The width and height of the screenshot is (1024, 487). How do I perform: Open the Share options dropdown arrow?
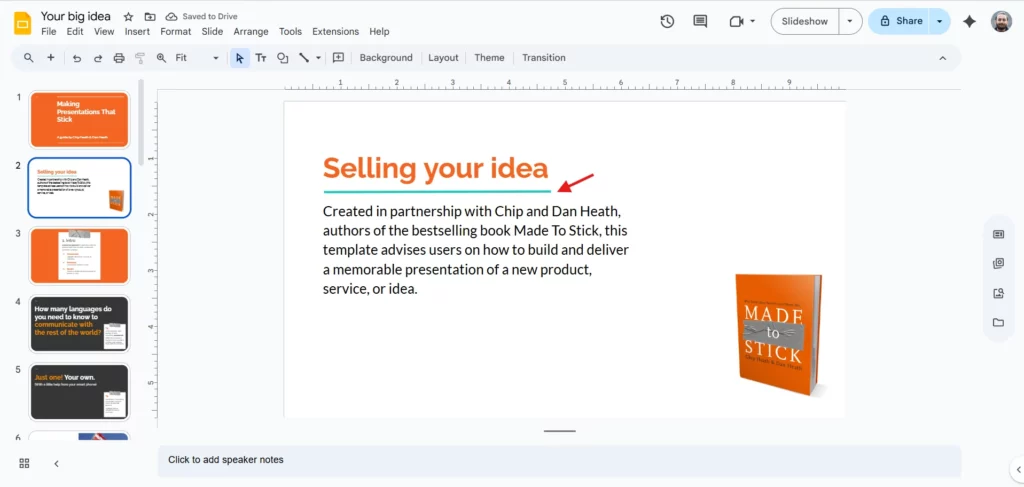(x=939, y=21)
